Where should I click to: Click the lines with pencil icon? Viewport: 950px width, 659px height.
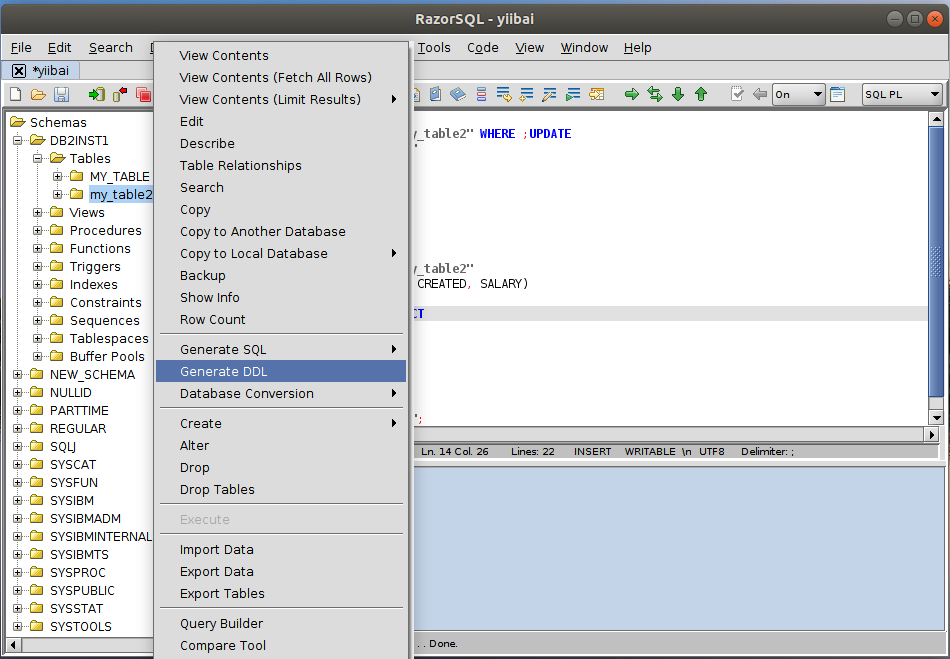550,94
